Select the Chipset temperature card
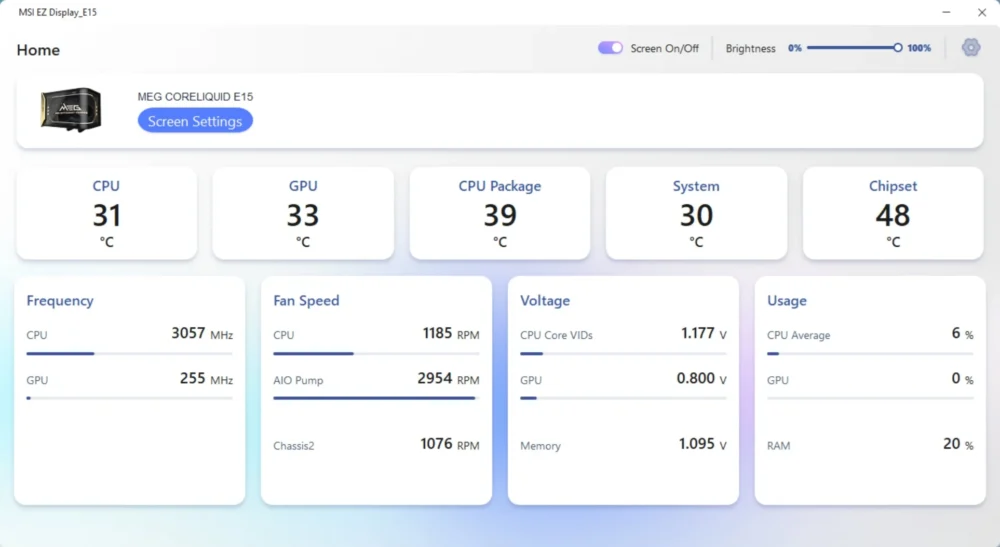The width and height of the screenshot is (1000, 547). tap(893, 213)
